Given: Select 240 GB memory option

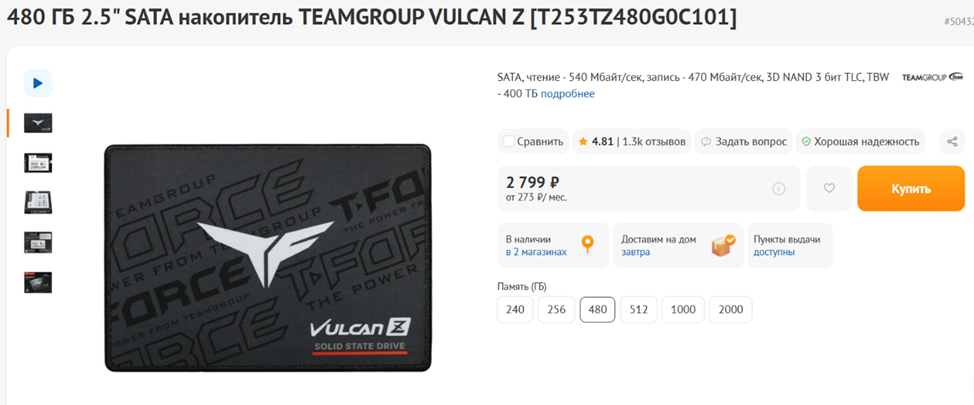Looking at the screenshot, I should [x=515, y=309].
